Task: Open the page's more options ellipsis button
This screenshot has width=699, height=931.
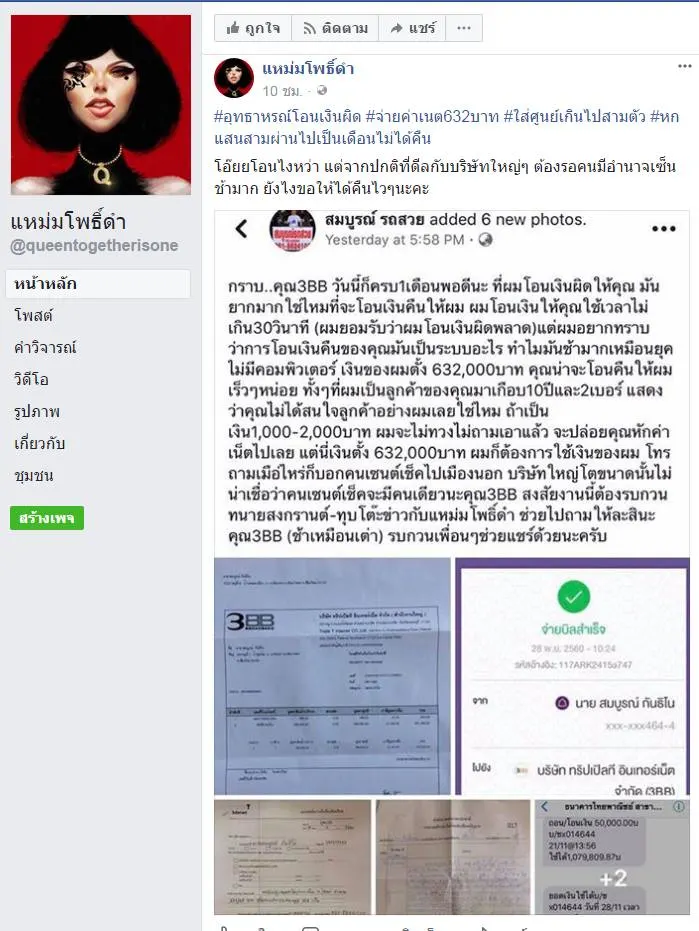Action: pyautogui.click(x=464, y=28)
